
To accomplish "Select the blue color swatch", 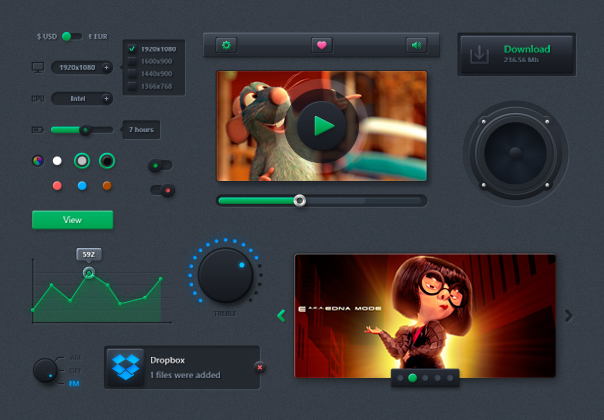I will coord(82,186).
